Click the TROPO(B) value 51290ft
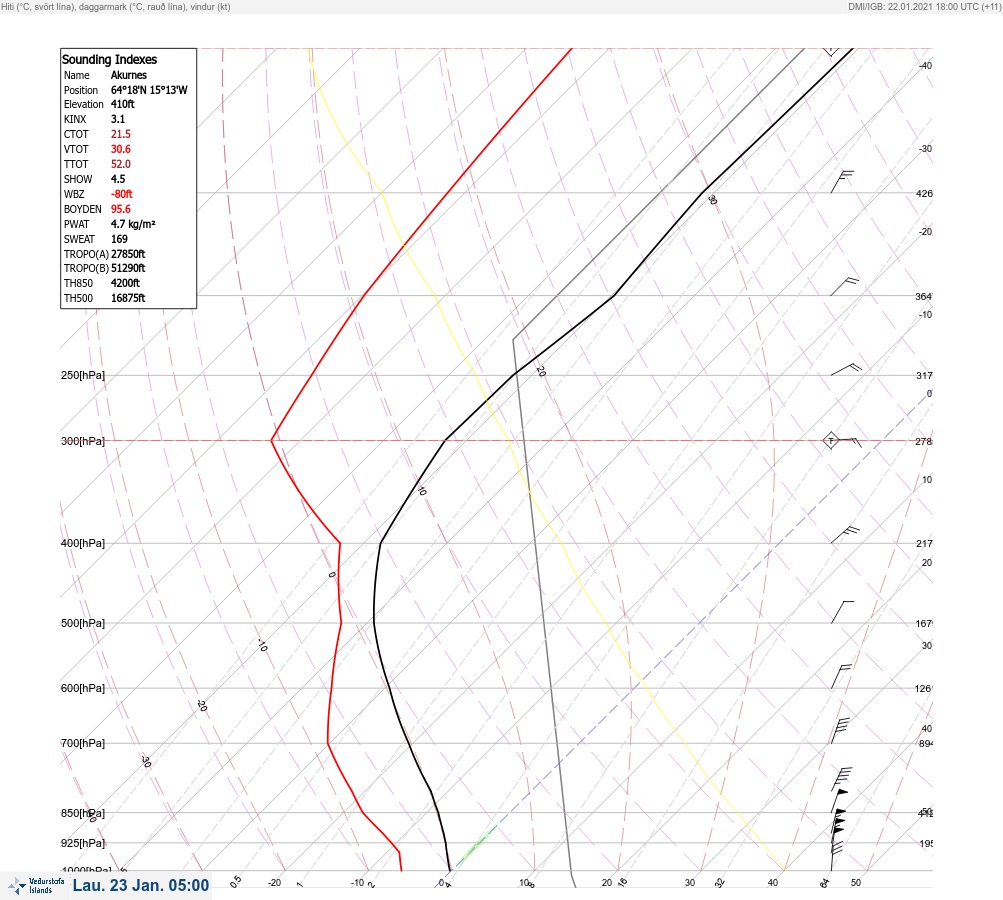 click(128, 269)
